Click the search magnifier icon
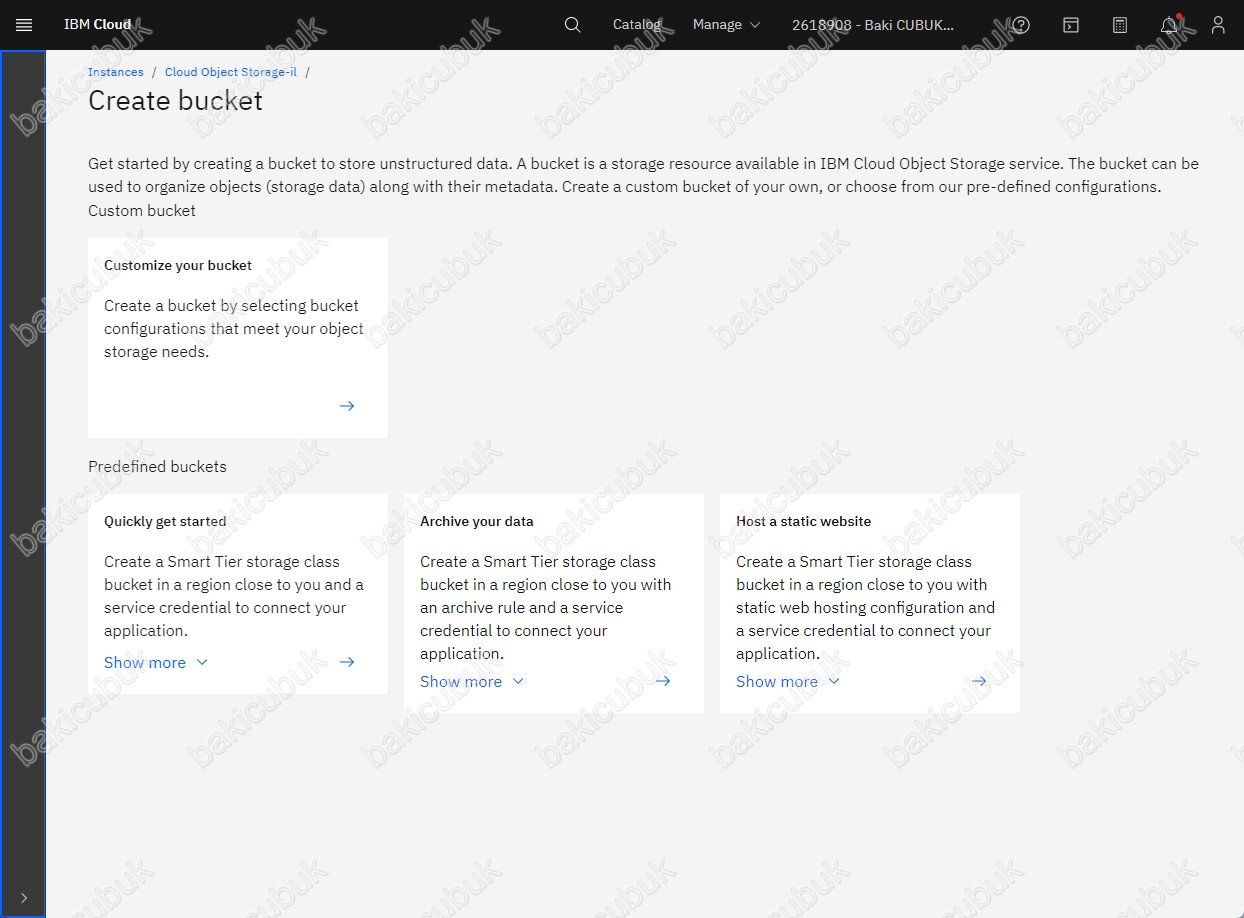Viewport: 1244px width, 918px height. 572,25
